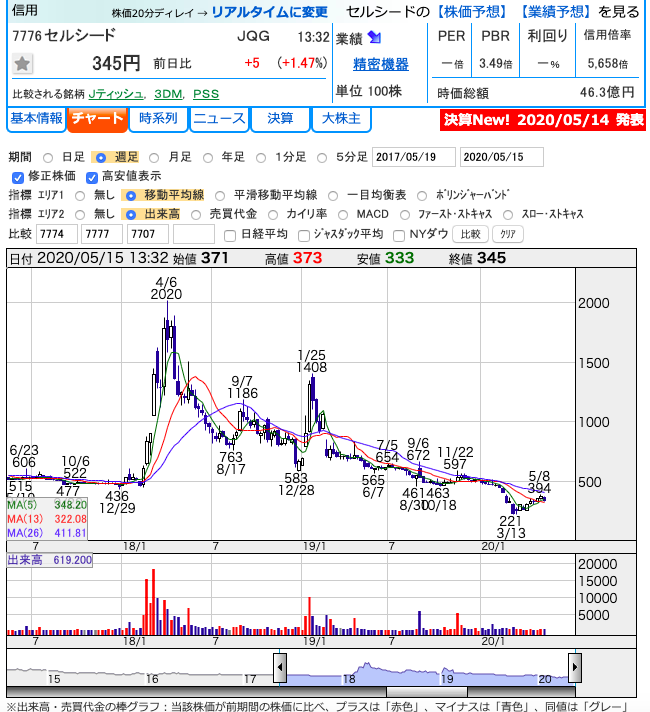Open Jティッシュ comparison stock link

pyautogui.click(x=115, y=94)
